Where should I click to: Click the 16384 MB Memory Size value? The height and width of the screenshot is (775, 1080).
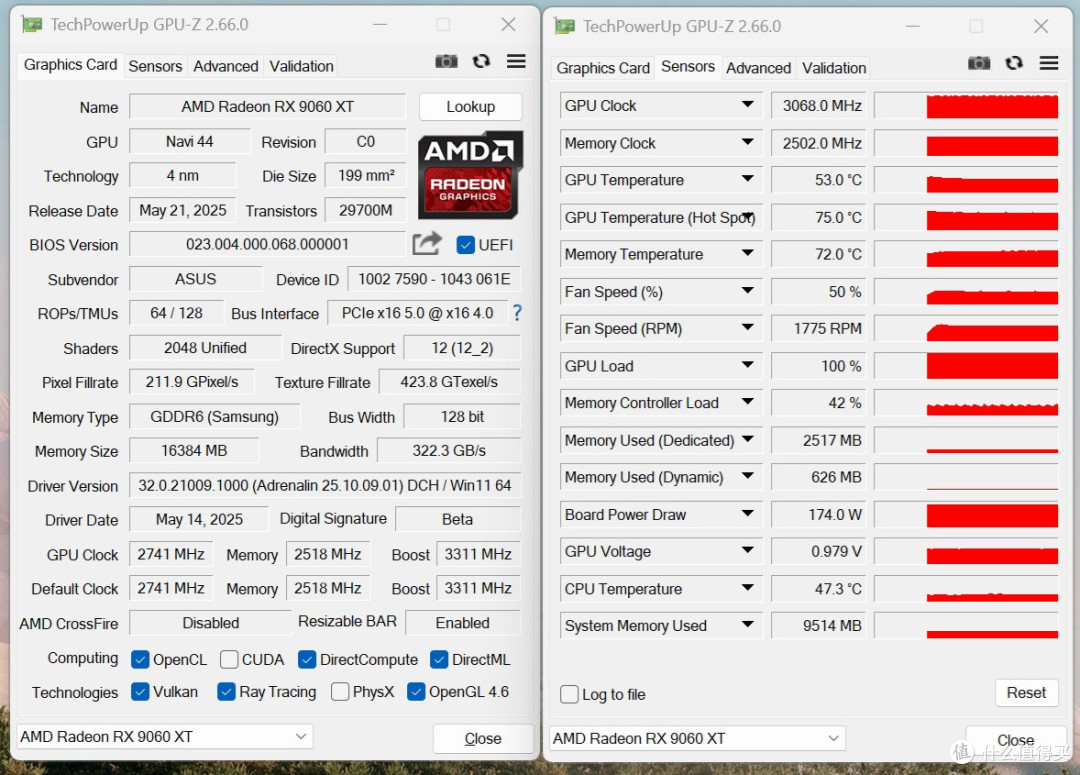pos(194,451)
